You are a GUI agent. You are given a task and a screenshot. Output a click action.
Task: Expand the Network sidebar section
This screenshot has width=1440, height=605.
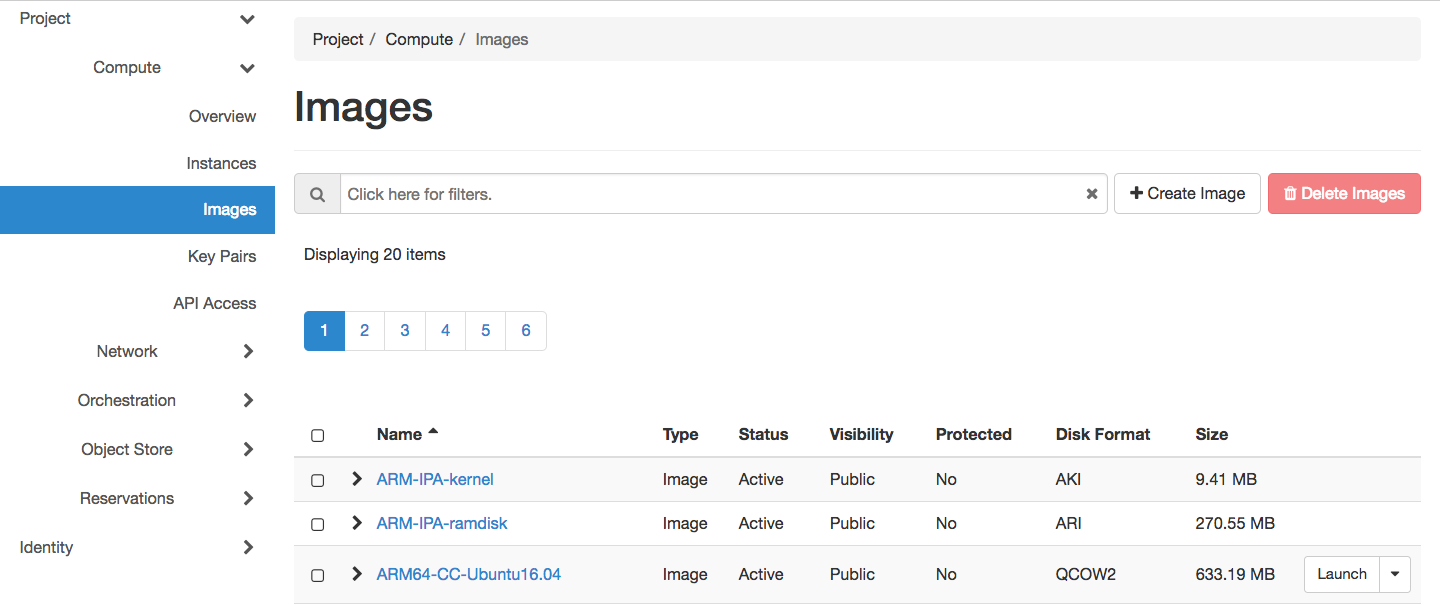[248, 351]
